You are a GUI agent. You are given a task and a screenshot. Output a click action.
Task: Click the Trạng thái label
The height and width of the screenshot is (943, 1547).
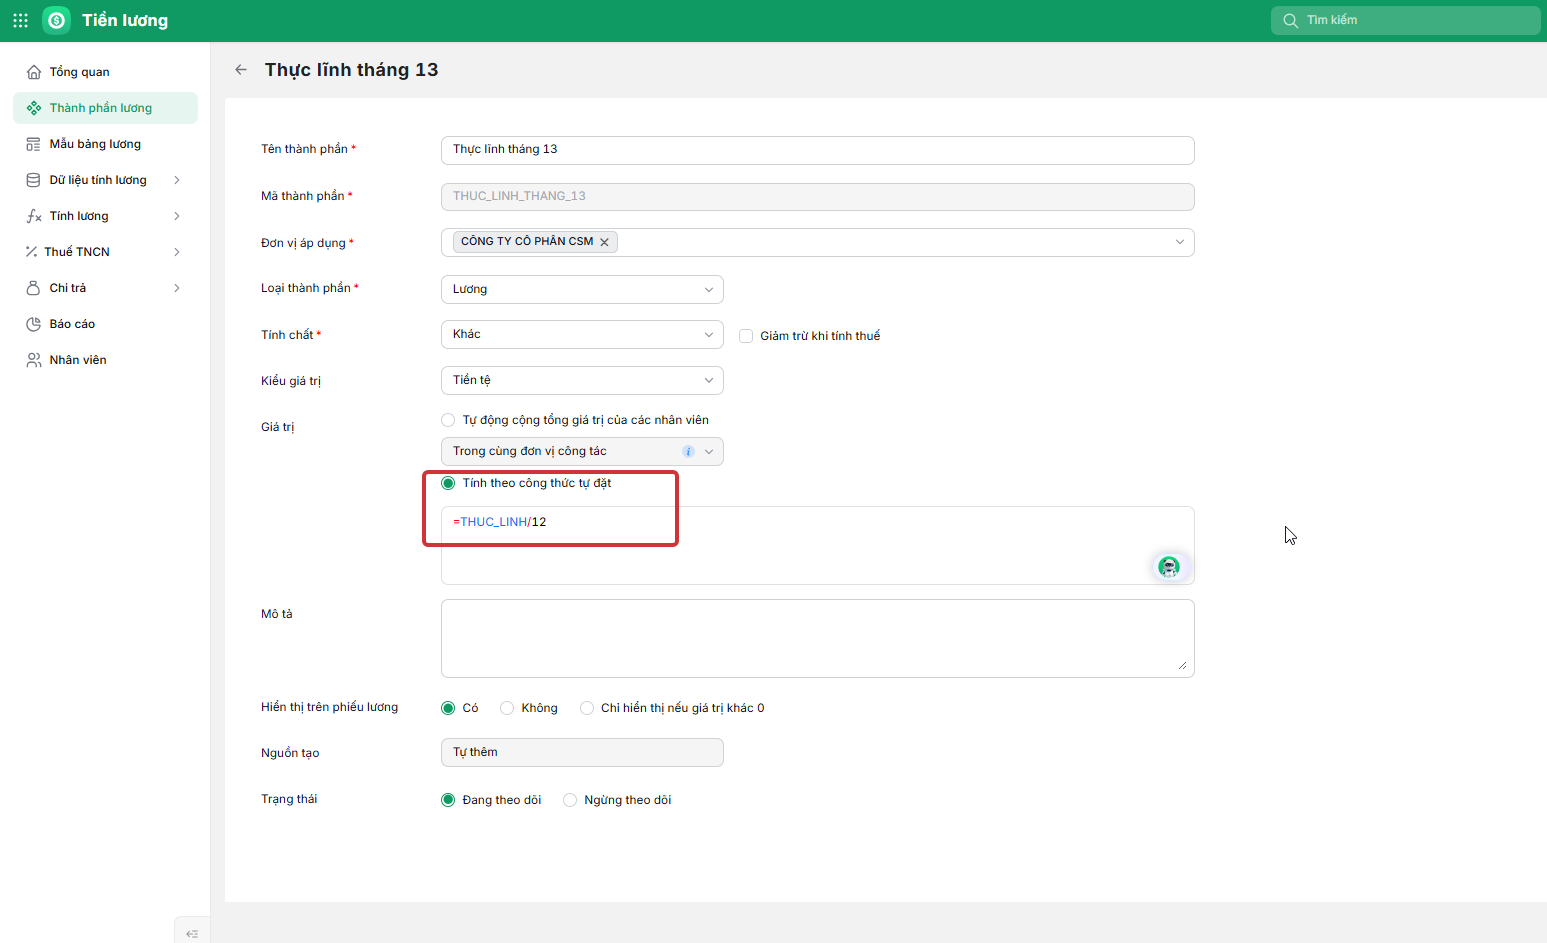[289, 799]
